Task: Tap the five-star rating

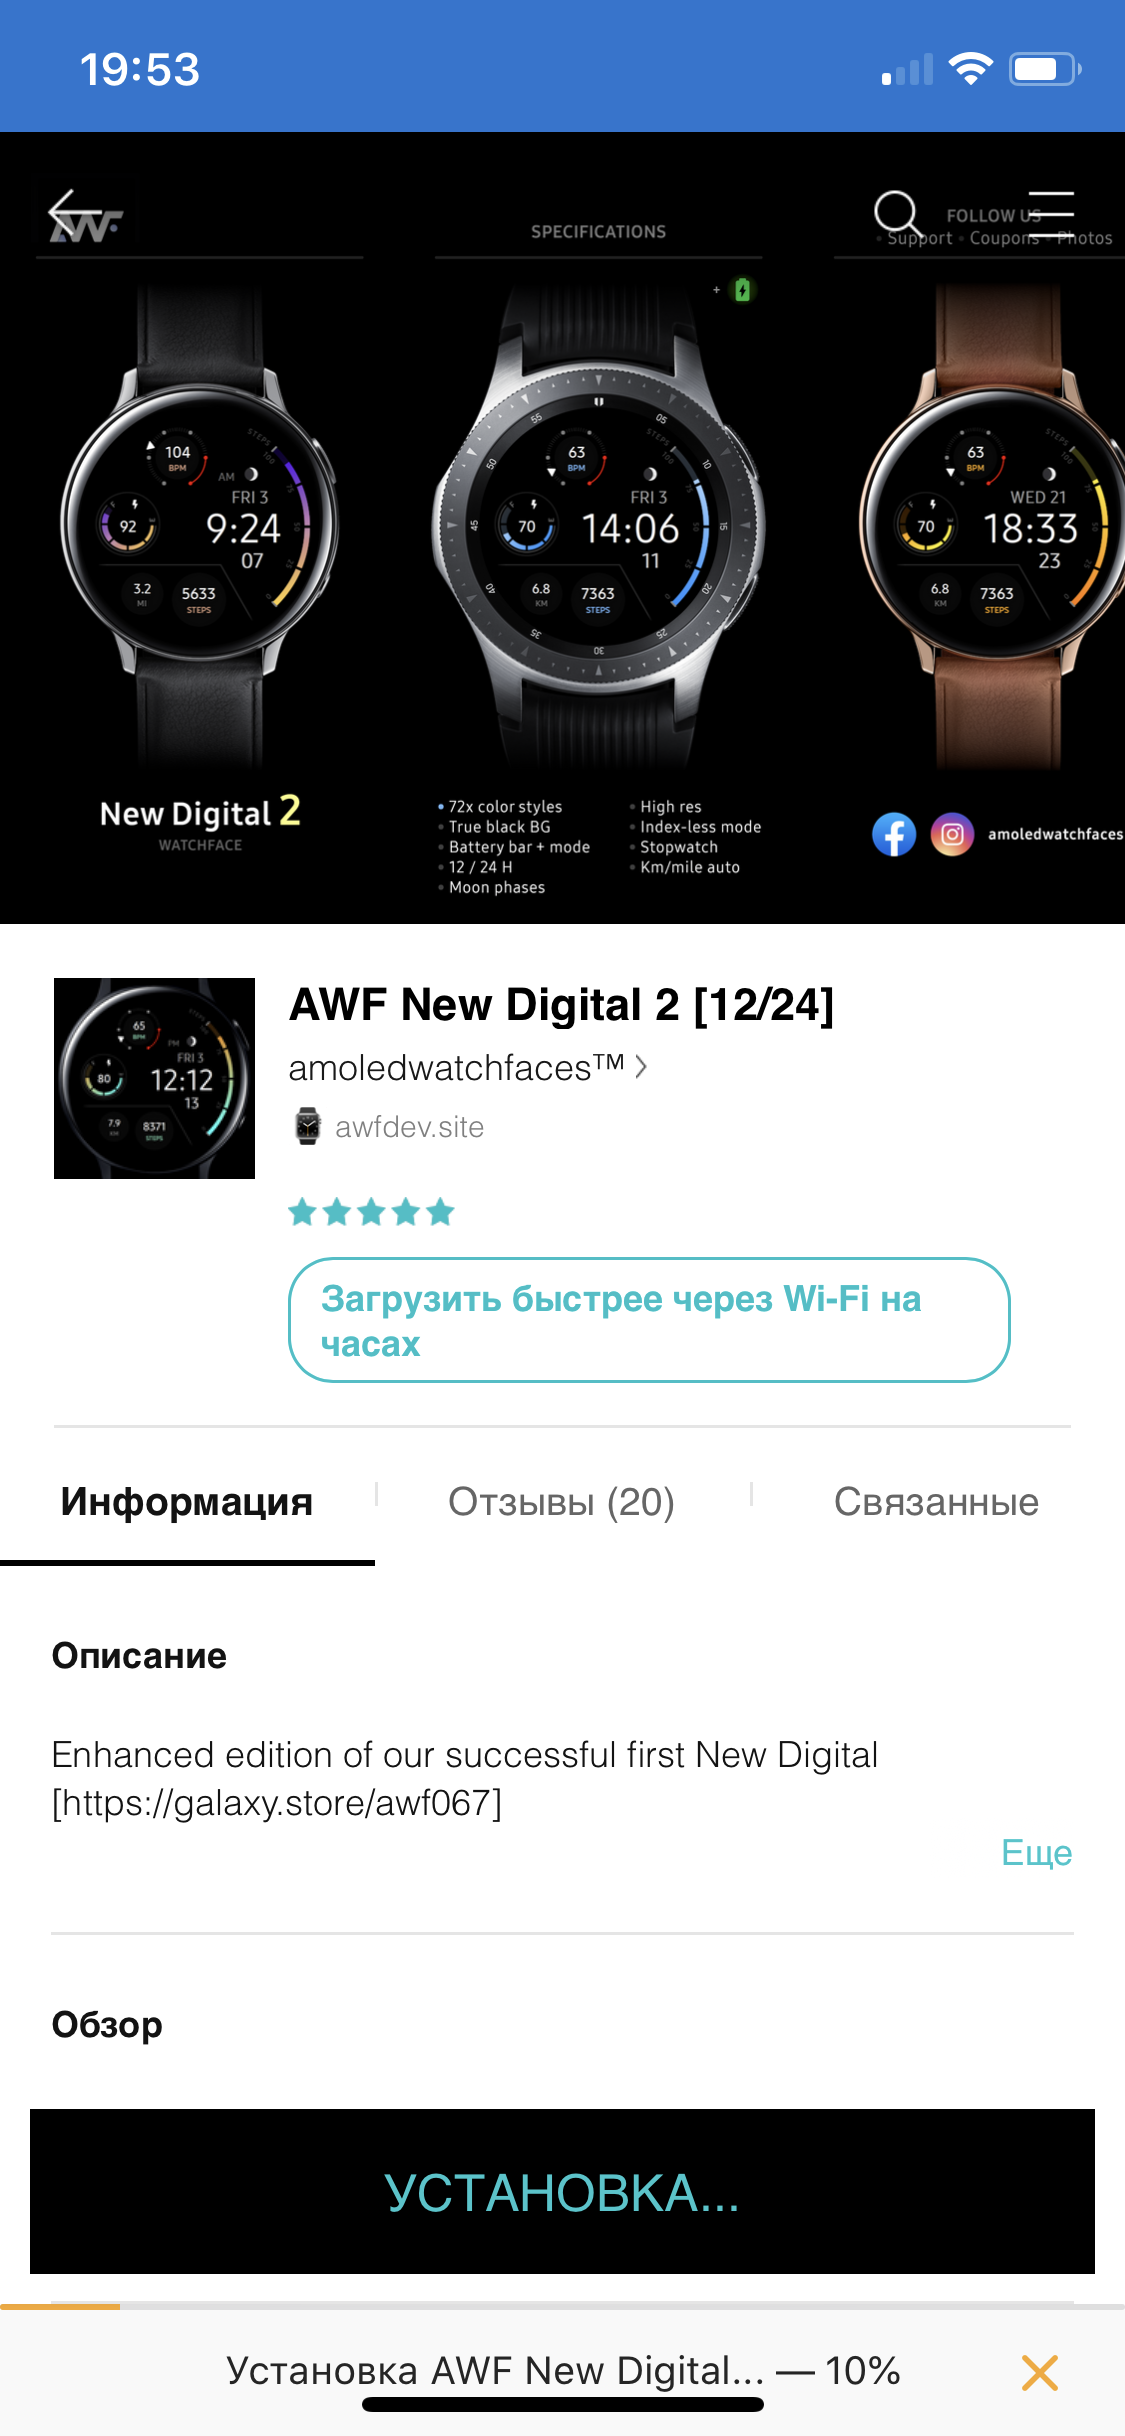Action: (371, 1212)
